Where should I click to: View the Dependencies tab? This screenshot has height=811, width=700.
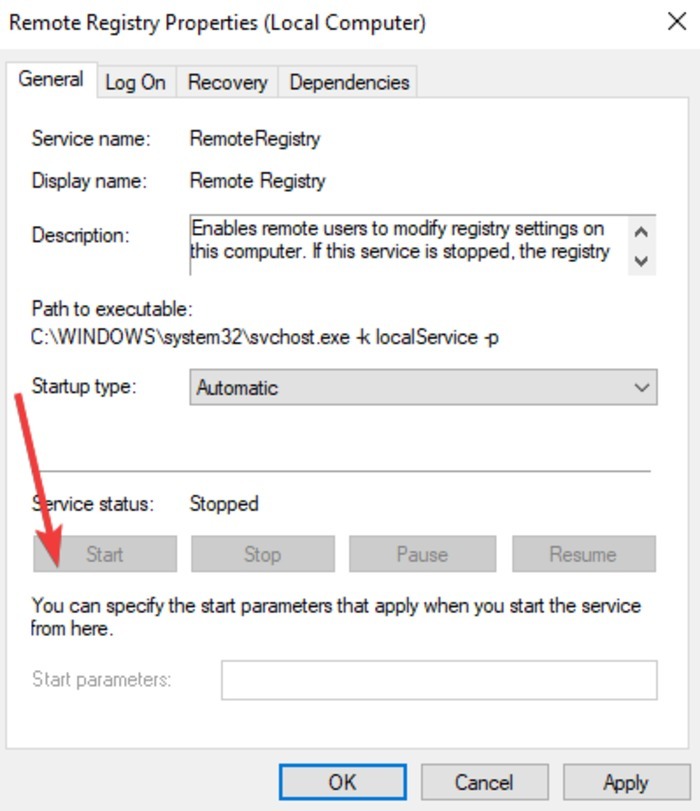(x=347, y=83)
